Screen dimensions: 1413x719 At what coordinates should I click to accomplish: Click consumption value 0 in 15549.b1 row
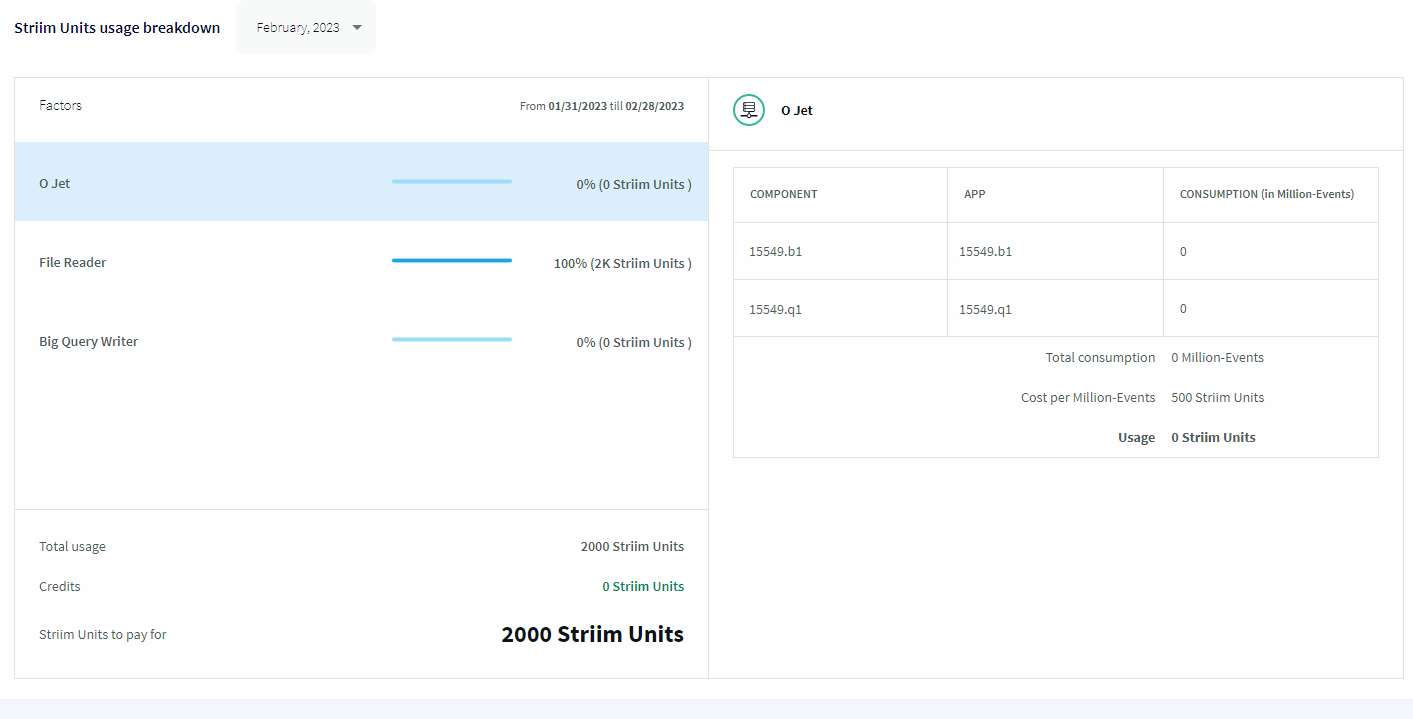coord(1183,251)
